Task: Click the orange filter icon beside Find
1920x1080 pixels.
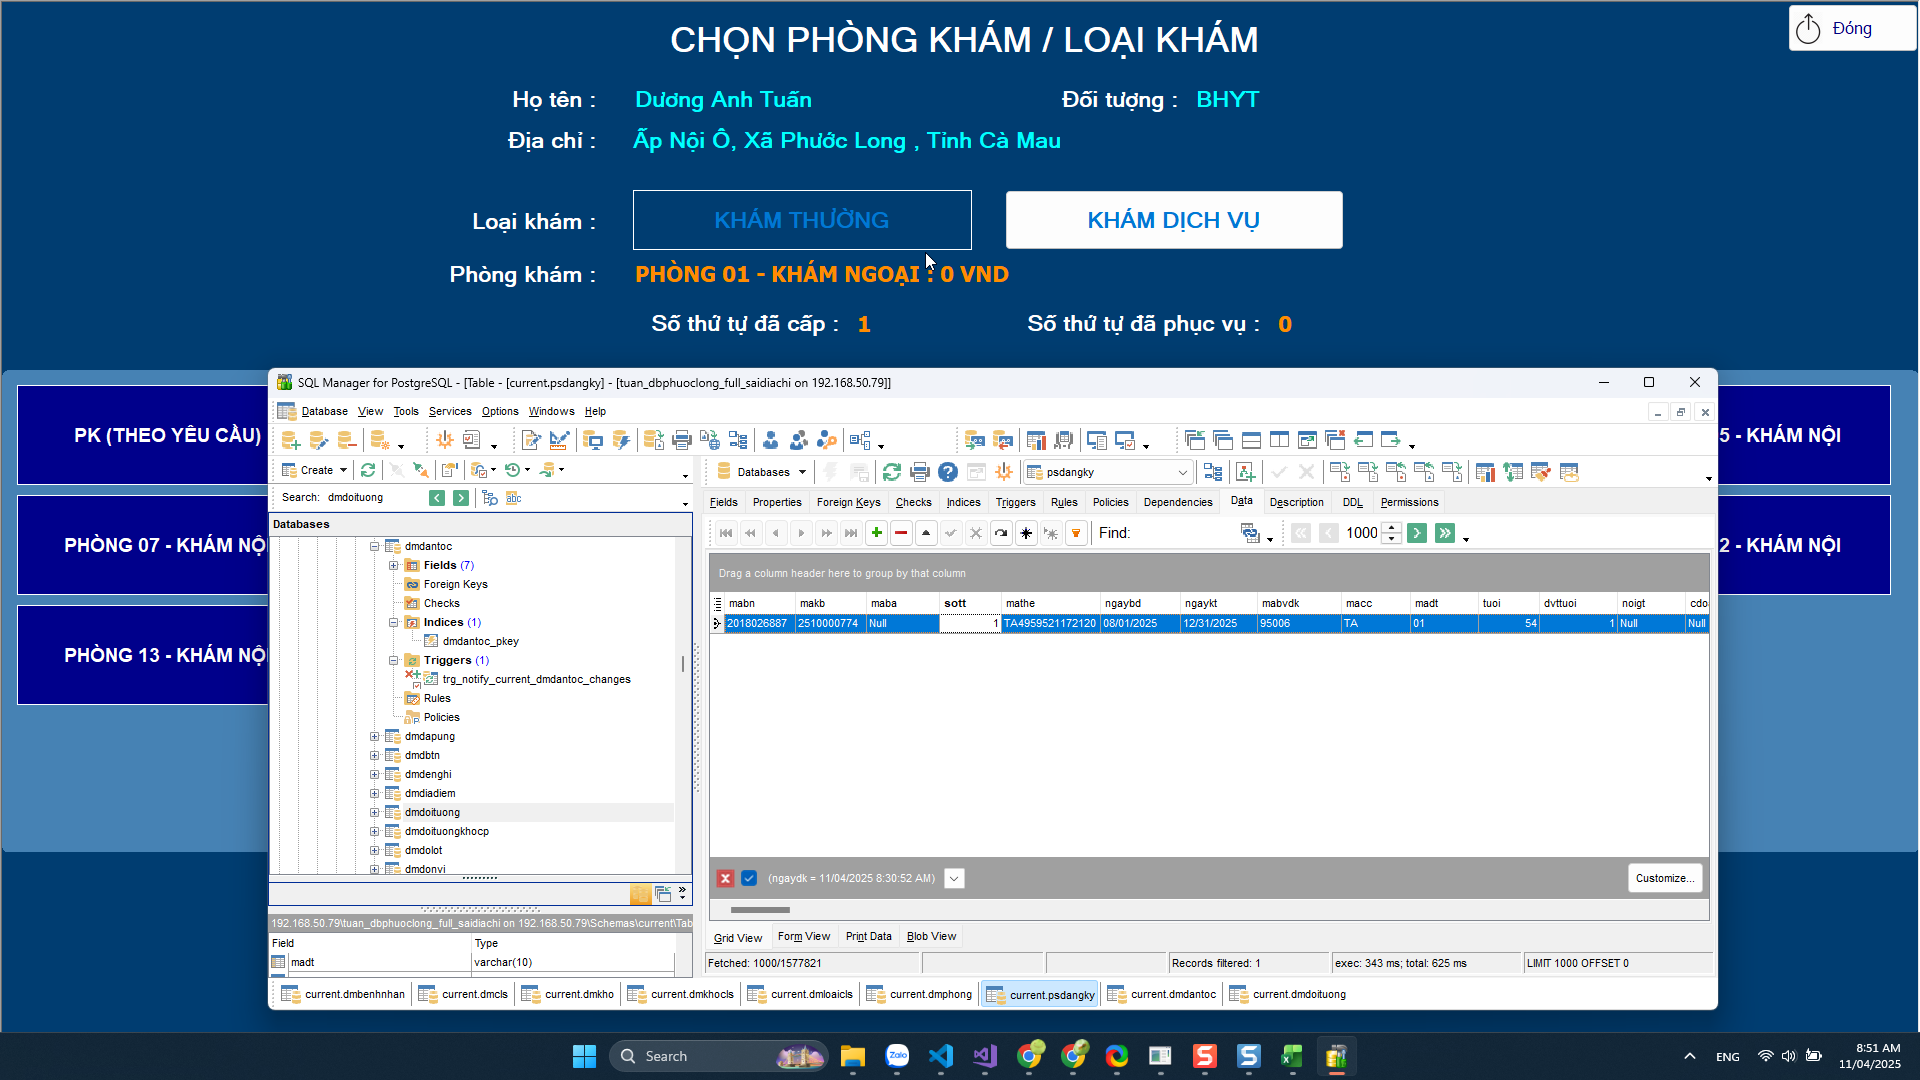Action: [1076, 533]
